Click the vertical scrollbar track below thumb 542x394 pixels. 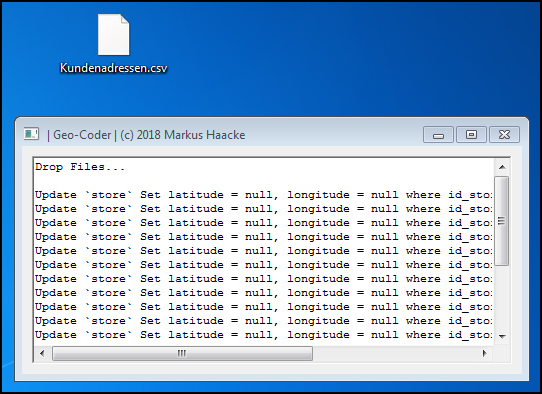[x=502, y=297]
